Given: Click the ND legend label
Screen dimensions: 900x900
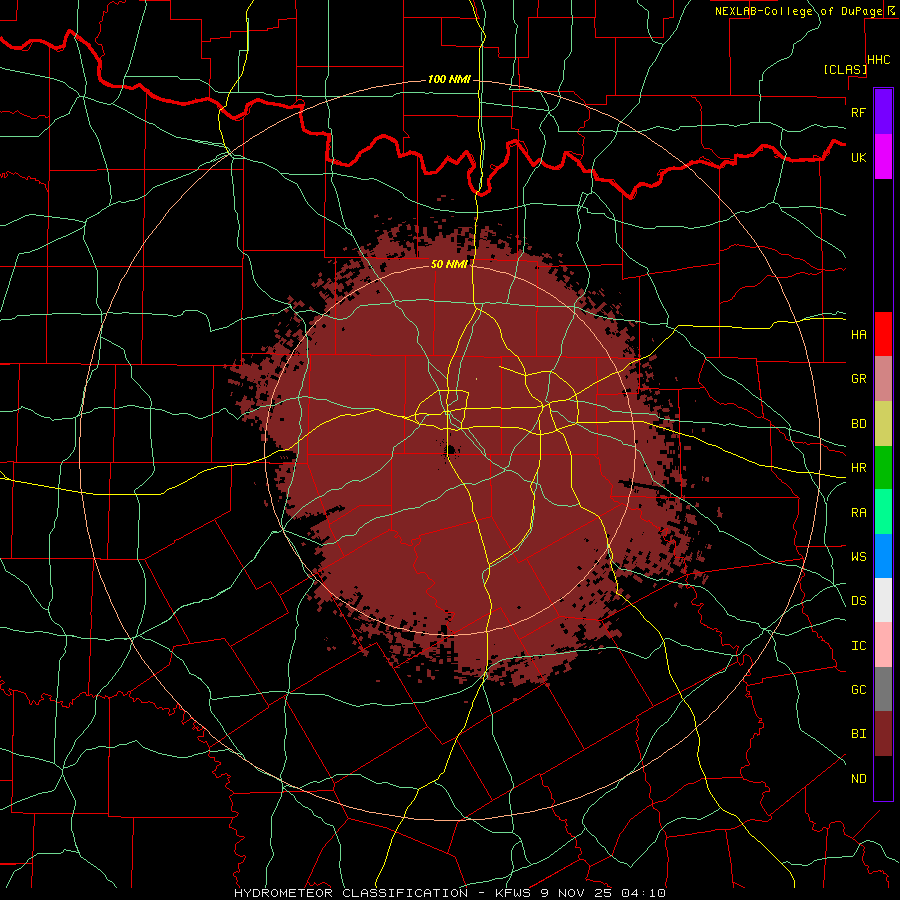Looking at the screenshot, I should click(x=859, y=779).
